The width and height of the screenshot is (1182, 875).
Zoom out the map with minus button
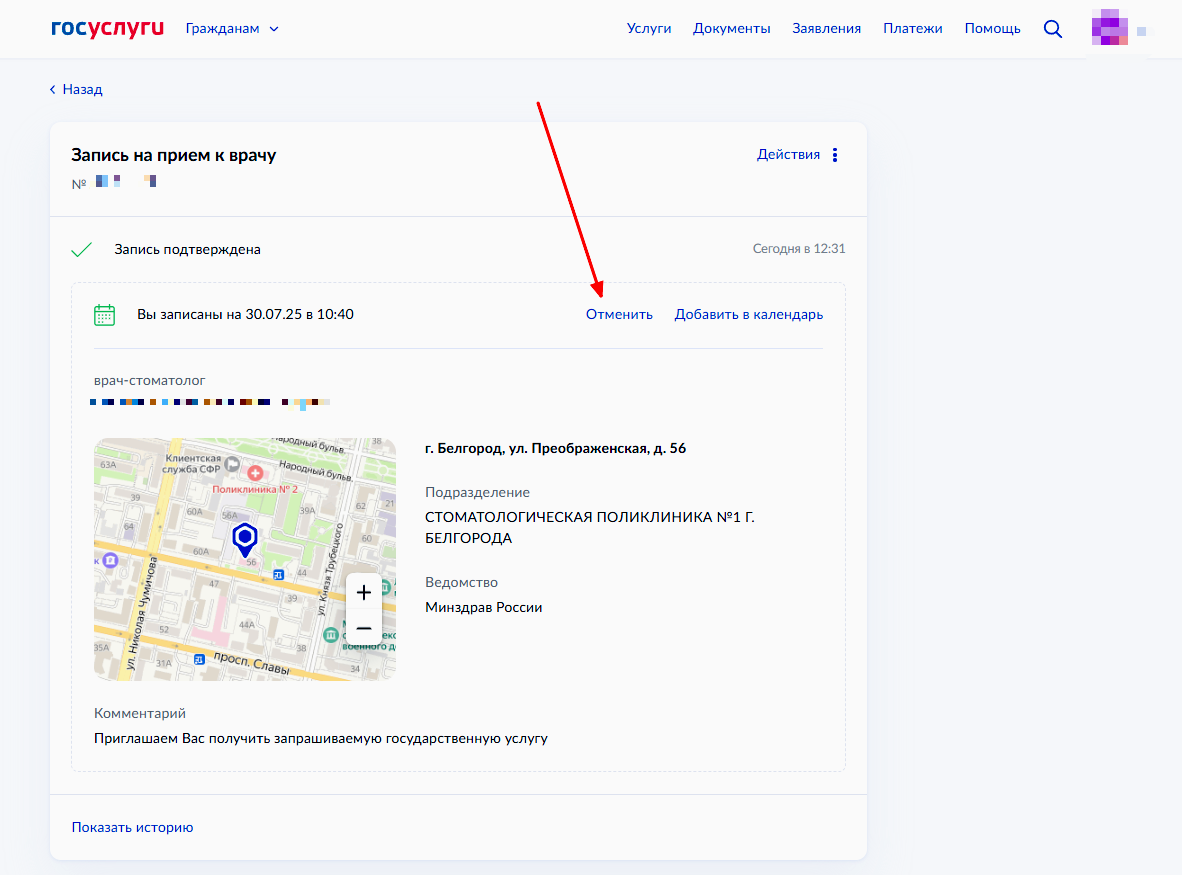click(x=363, y=629)
